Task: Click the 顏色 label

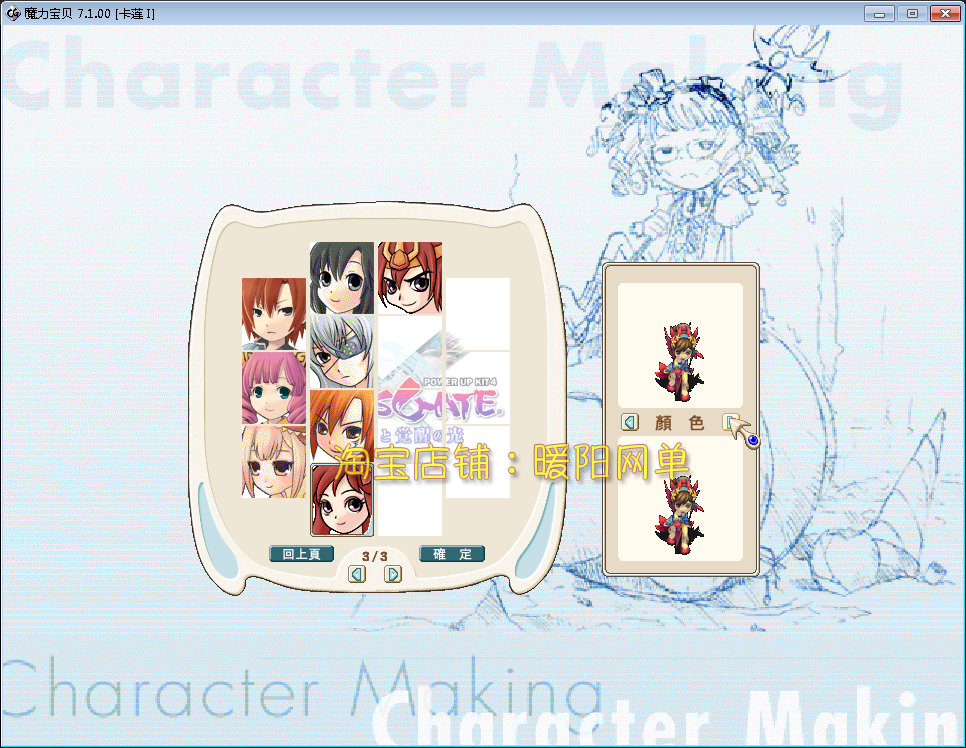Action: tap(680, 423)
